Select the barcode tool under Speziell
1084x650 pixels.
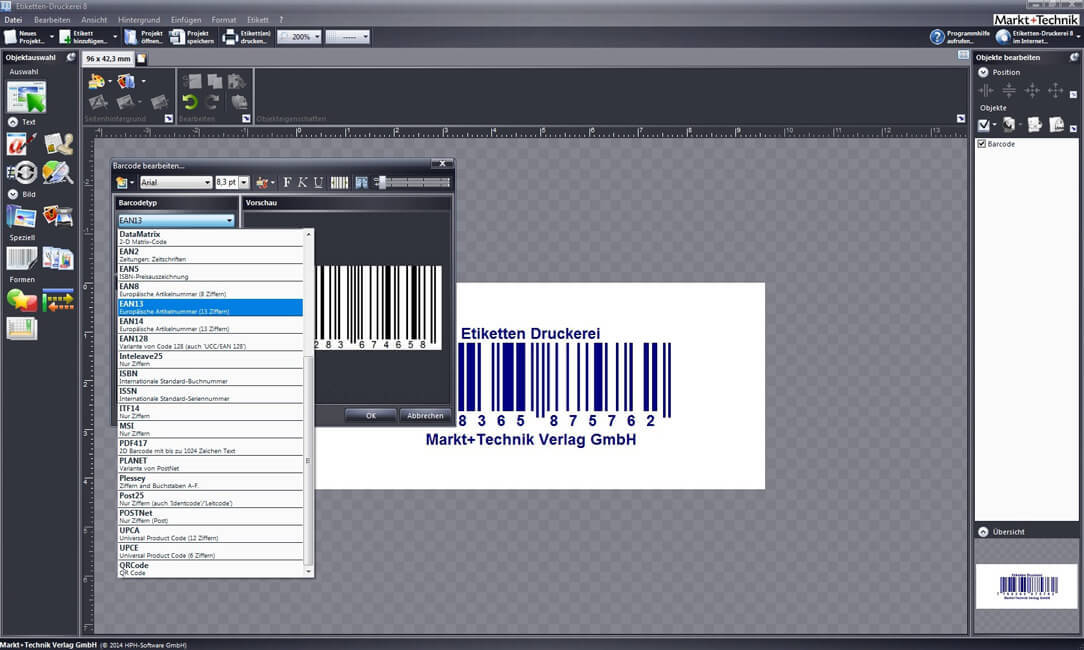tap(21, 259)
